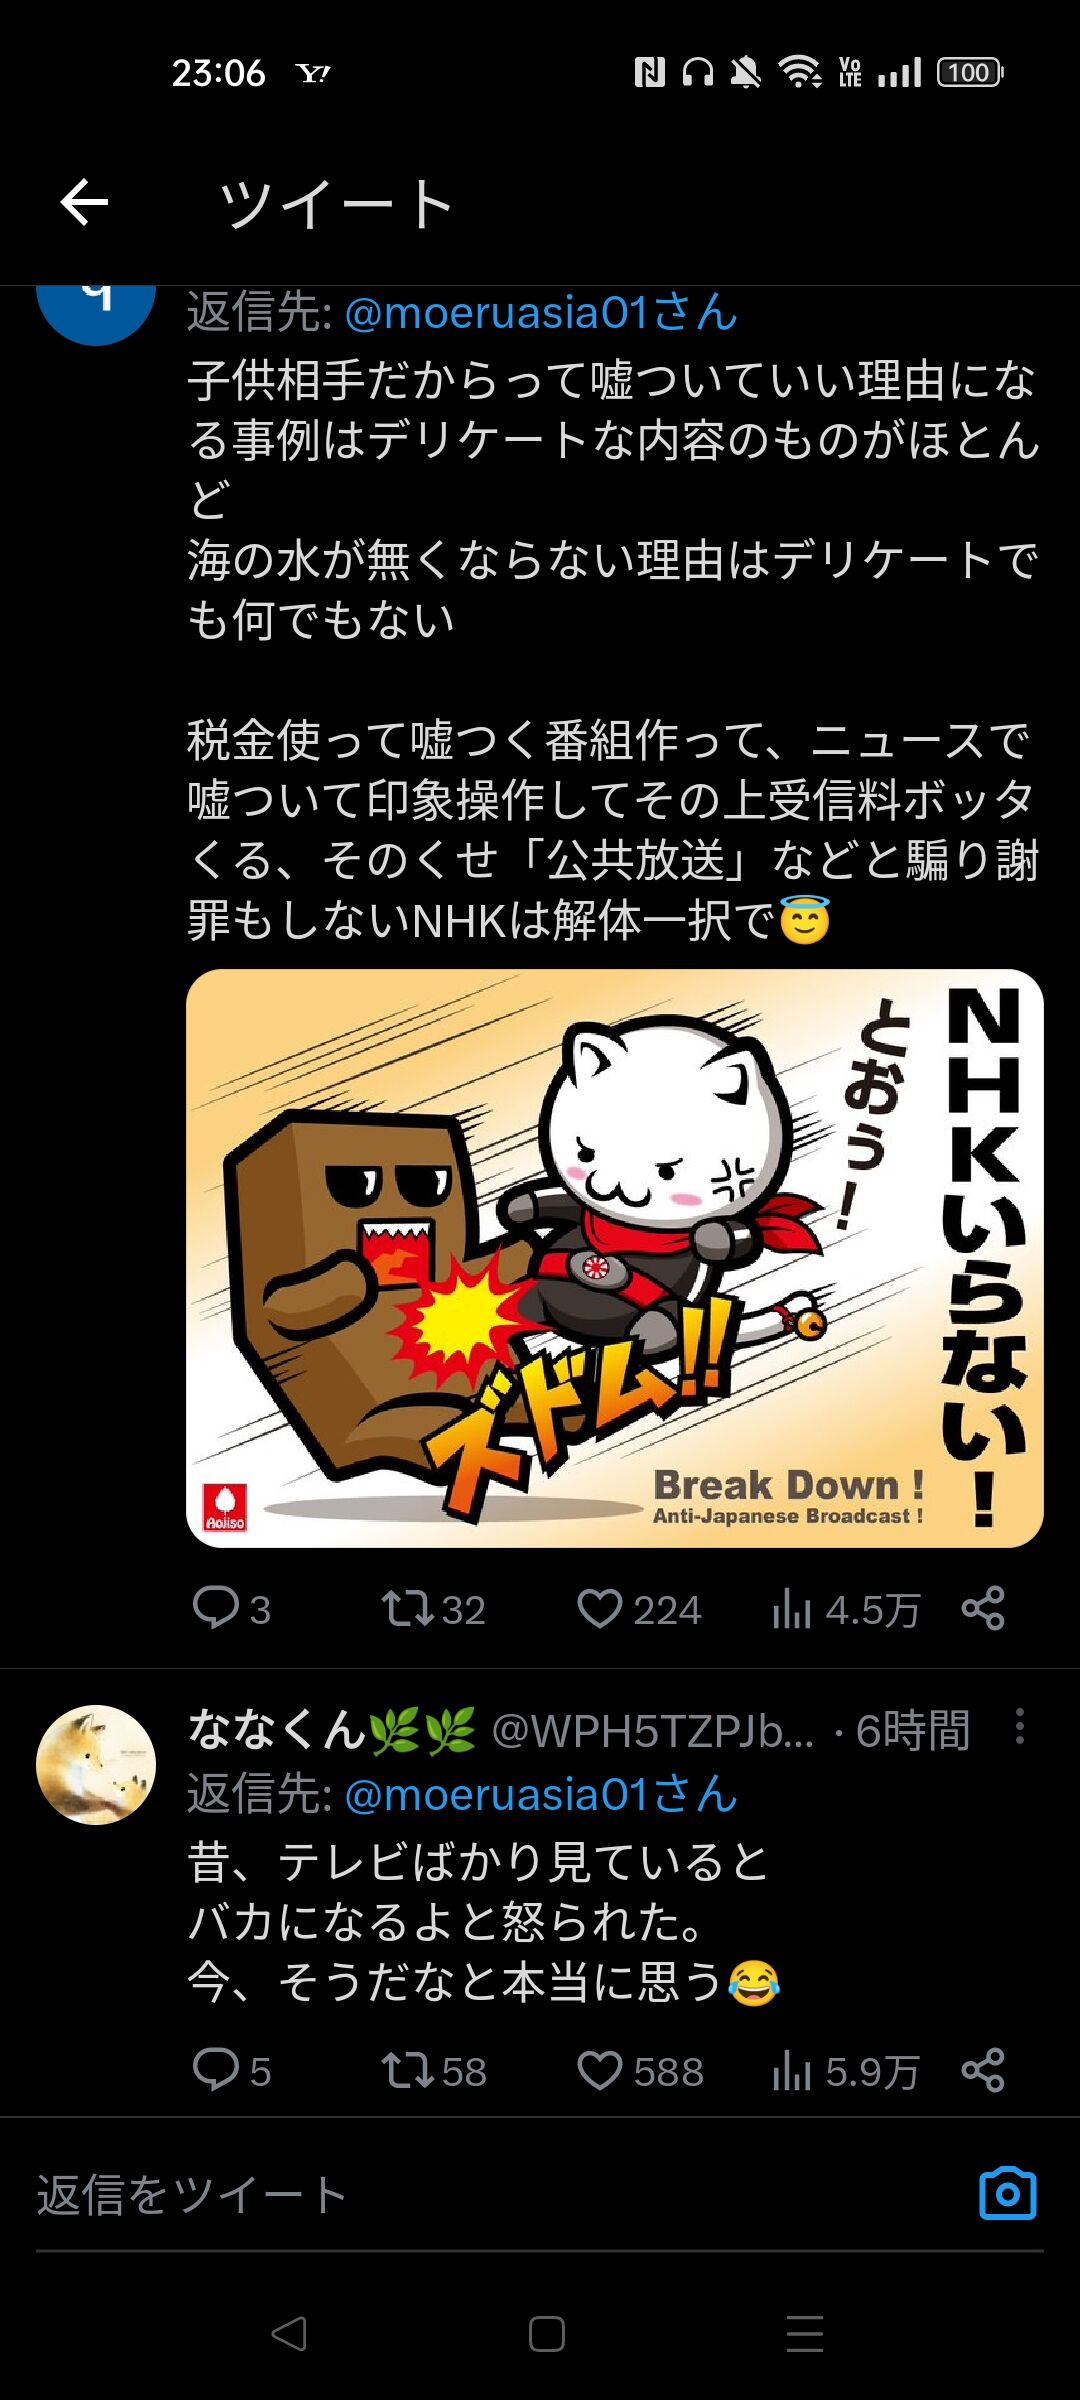Tap the back arrow in header
1080x2400 pixels.
[x=84, y=203]
